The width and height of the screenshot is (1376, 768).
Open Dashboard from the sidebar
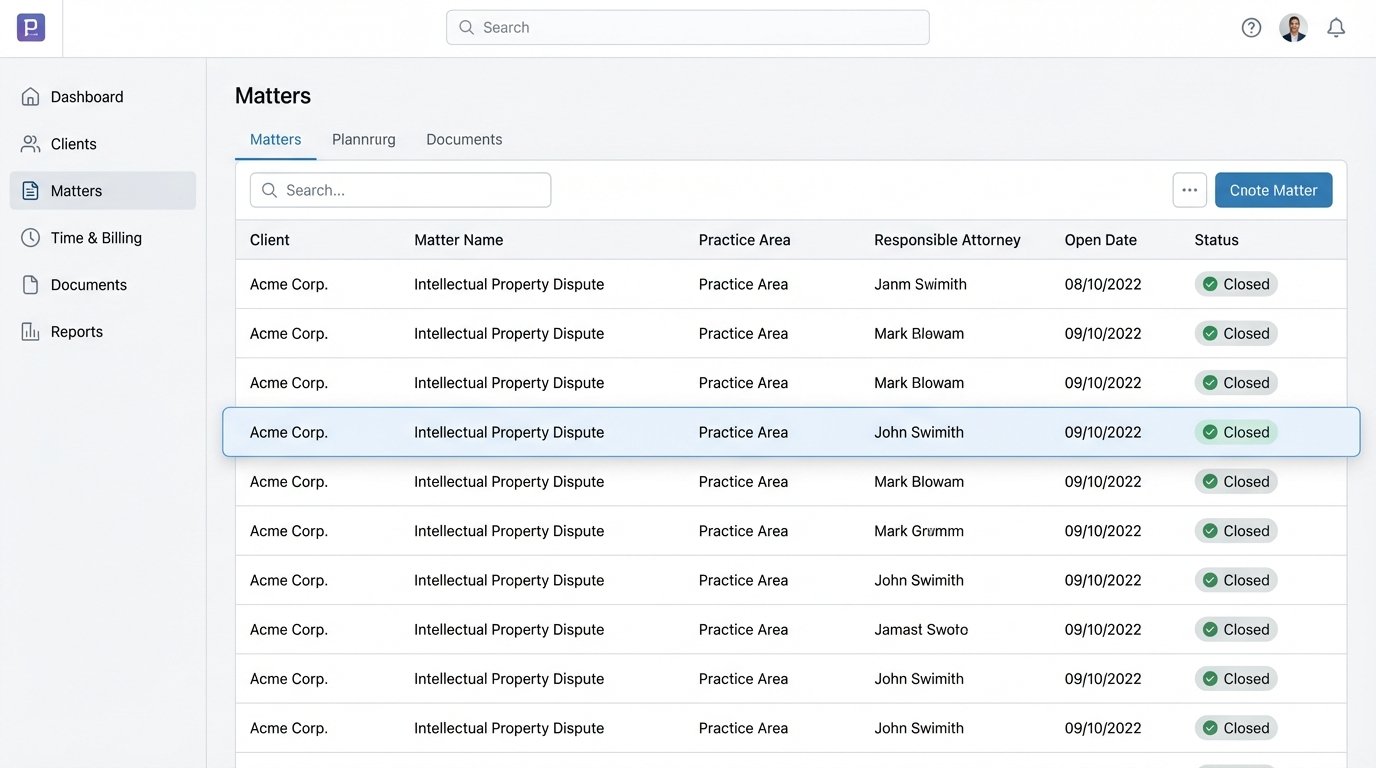[86, 97]
